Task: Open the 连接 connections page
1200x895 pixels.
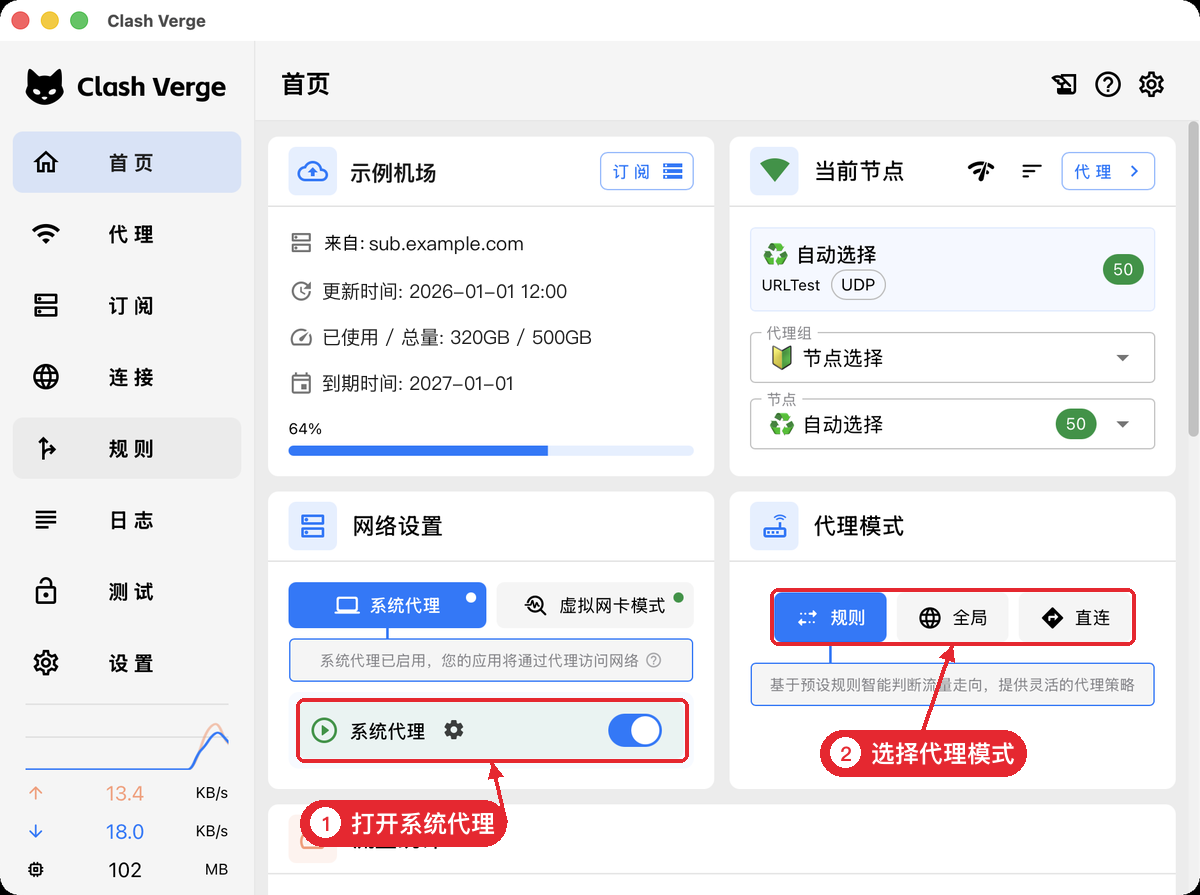Action: (127, 377)
